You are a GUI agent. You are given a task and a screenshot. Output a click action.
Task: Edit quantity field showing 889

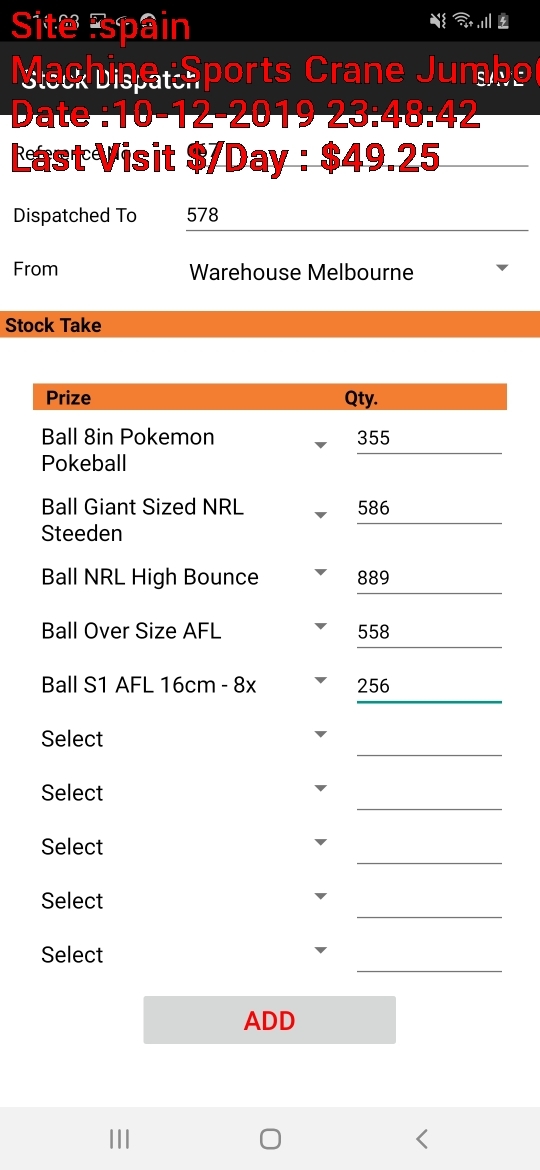point(429,578)
